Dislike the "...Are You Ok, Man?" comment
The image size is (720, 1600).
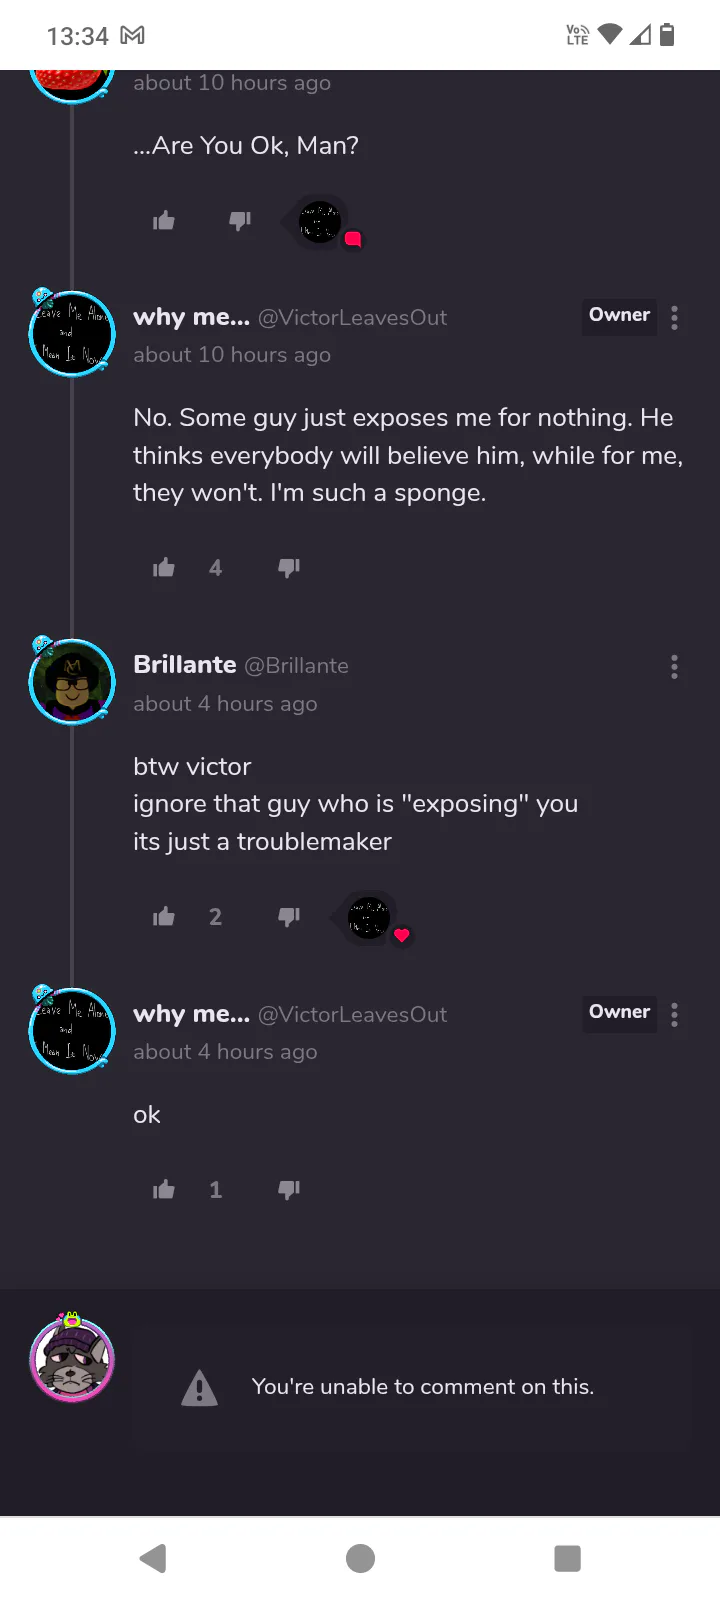tap(240, 221)
